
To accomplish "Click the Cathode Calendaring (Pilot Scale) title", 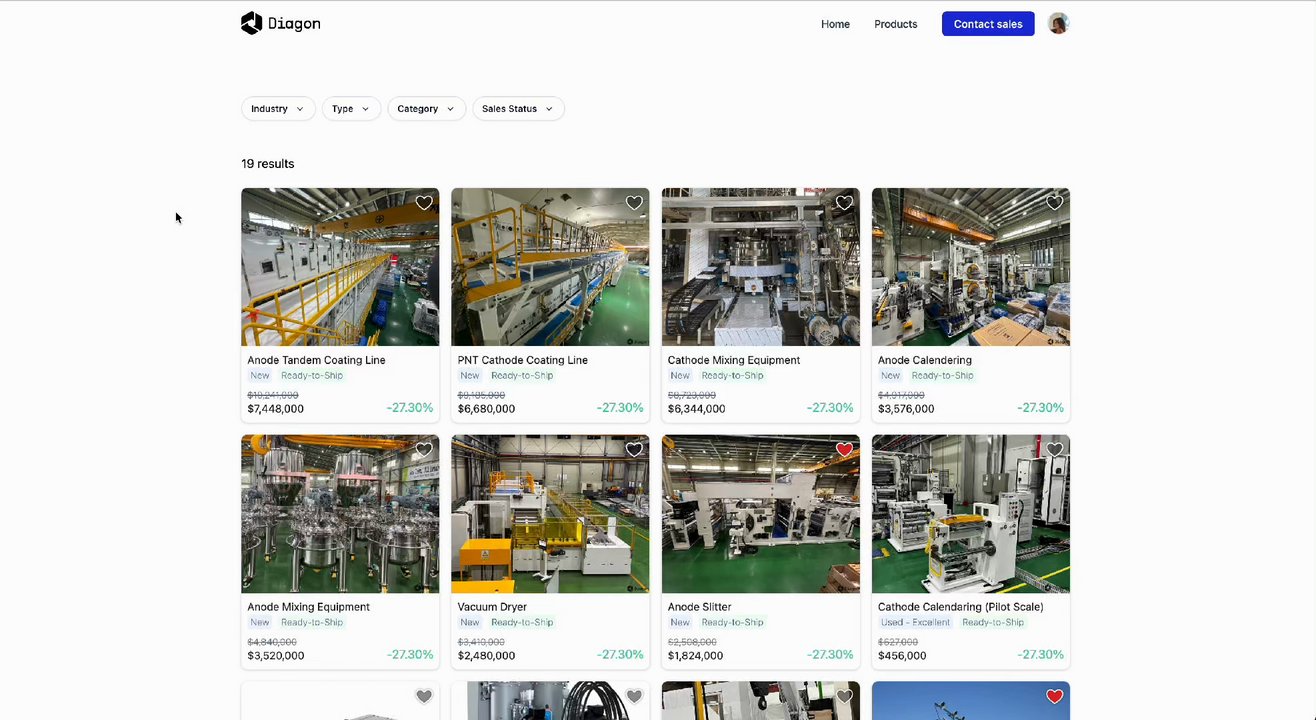I will [x=960, y=607].
